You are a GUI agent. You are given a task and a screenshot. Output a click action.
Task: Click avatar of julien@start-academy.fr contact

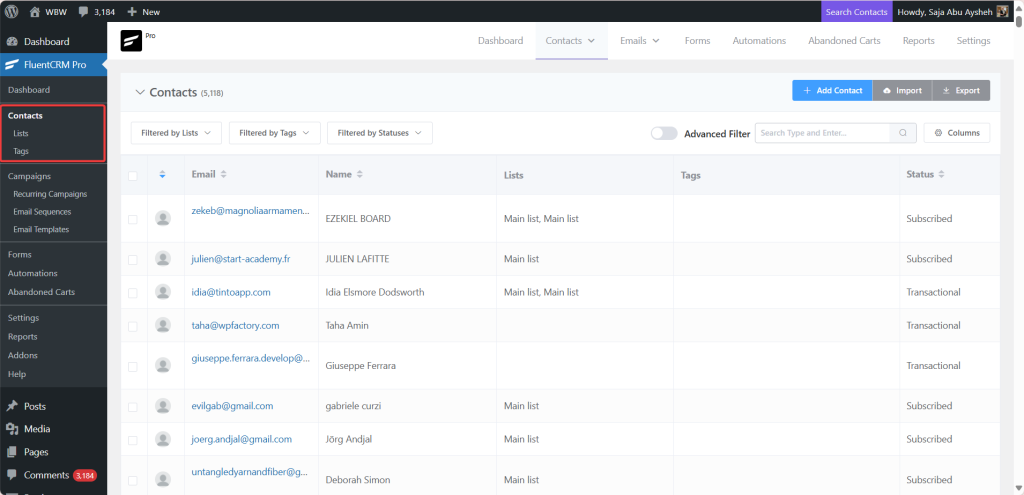pyautogui.click(x=163, y=259)
